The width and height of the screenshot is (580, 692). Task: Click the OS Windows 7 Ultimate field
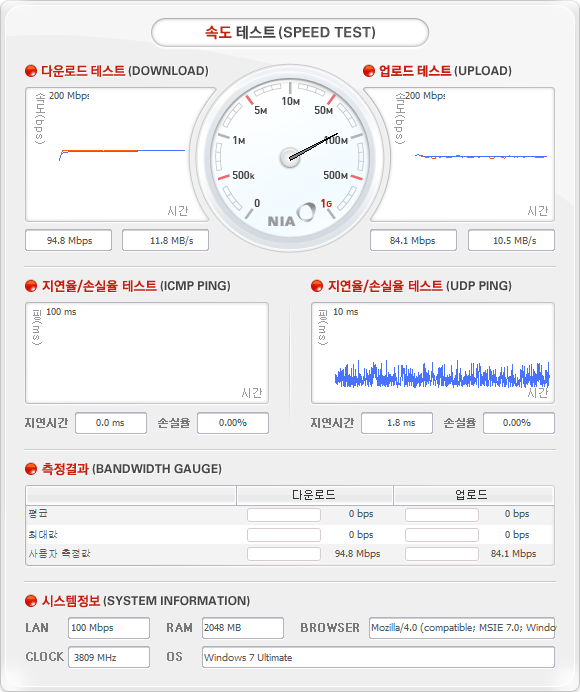coord(378,657)
